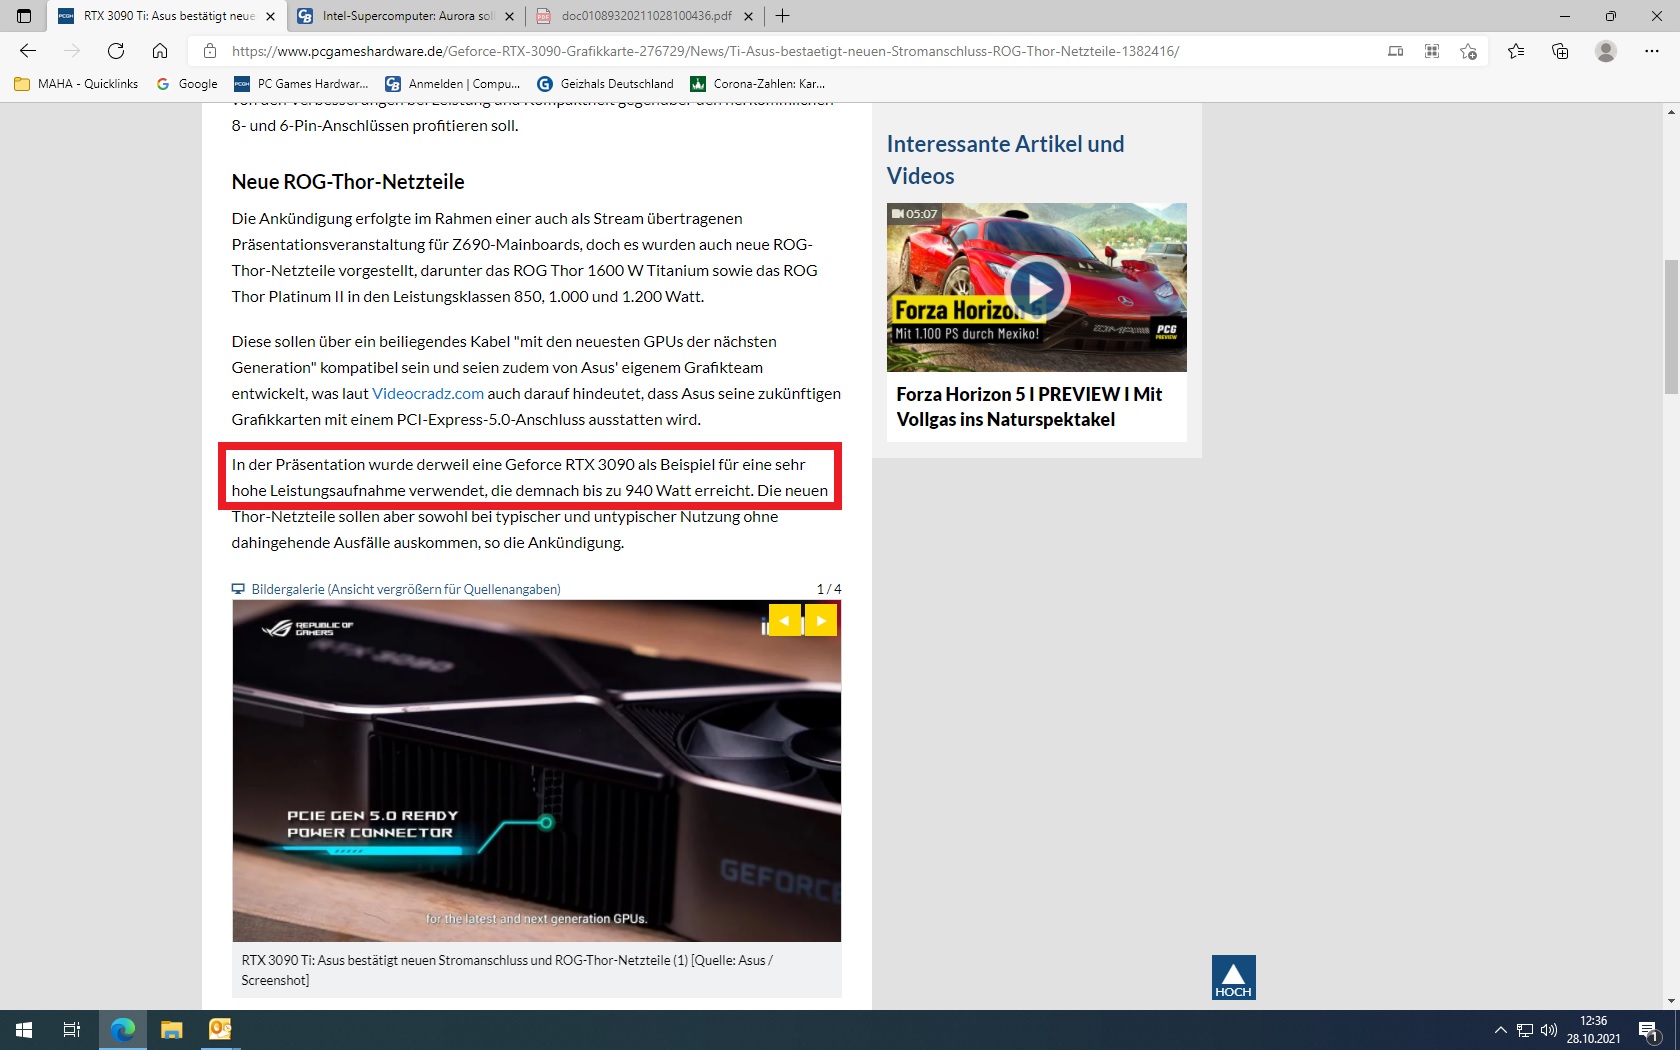Select the RTX 3090 Ti Asus tab
The height and width of the screenshot is (1050, 1680).
[167, 16]
